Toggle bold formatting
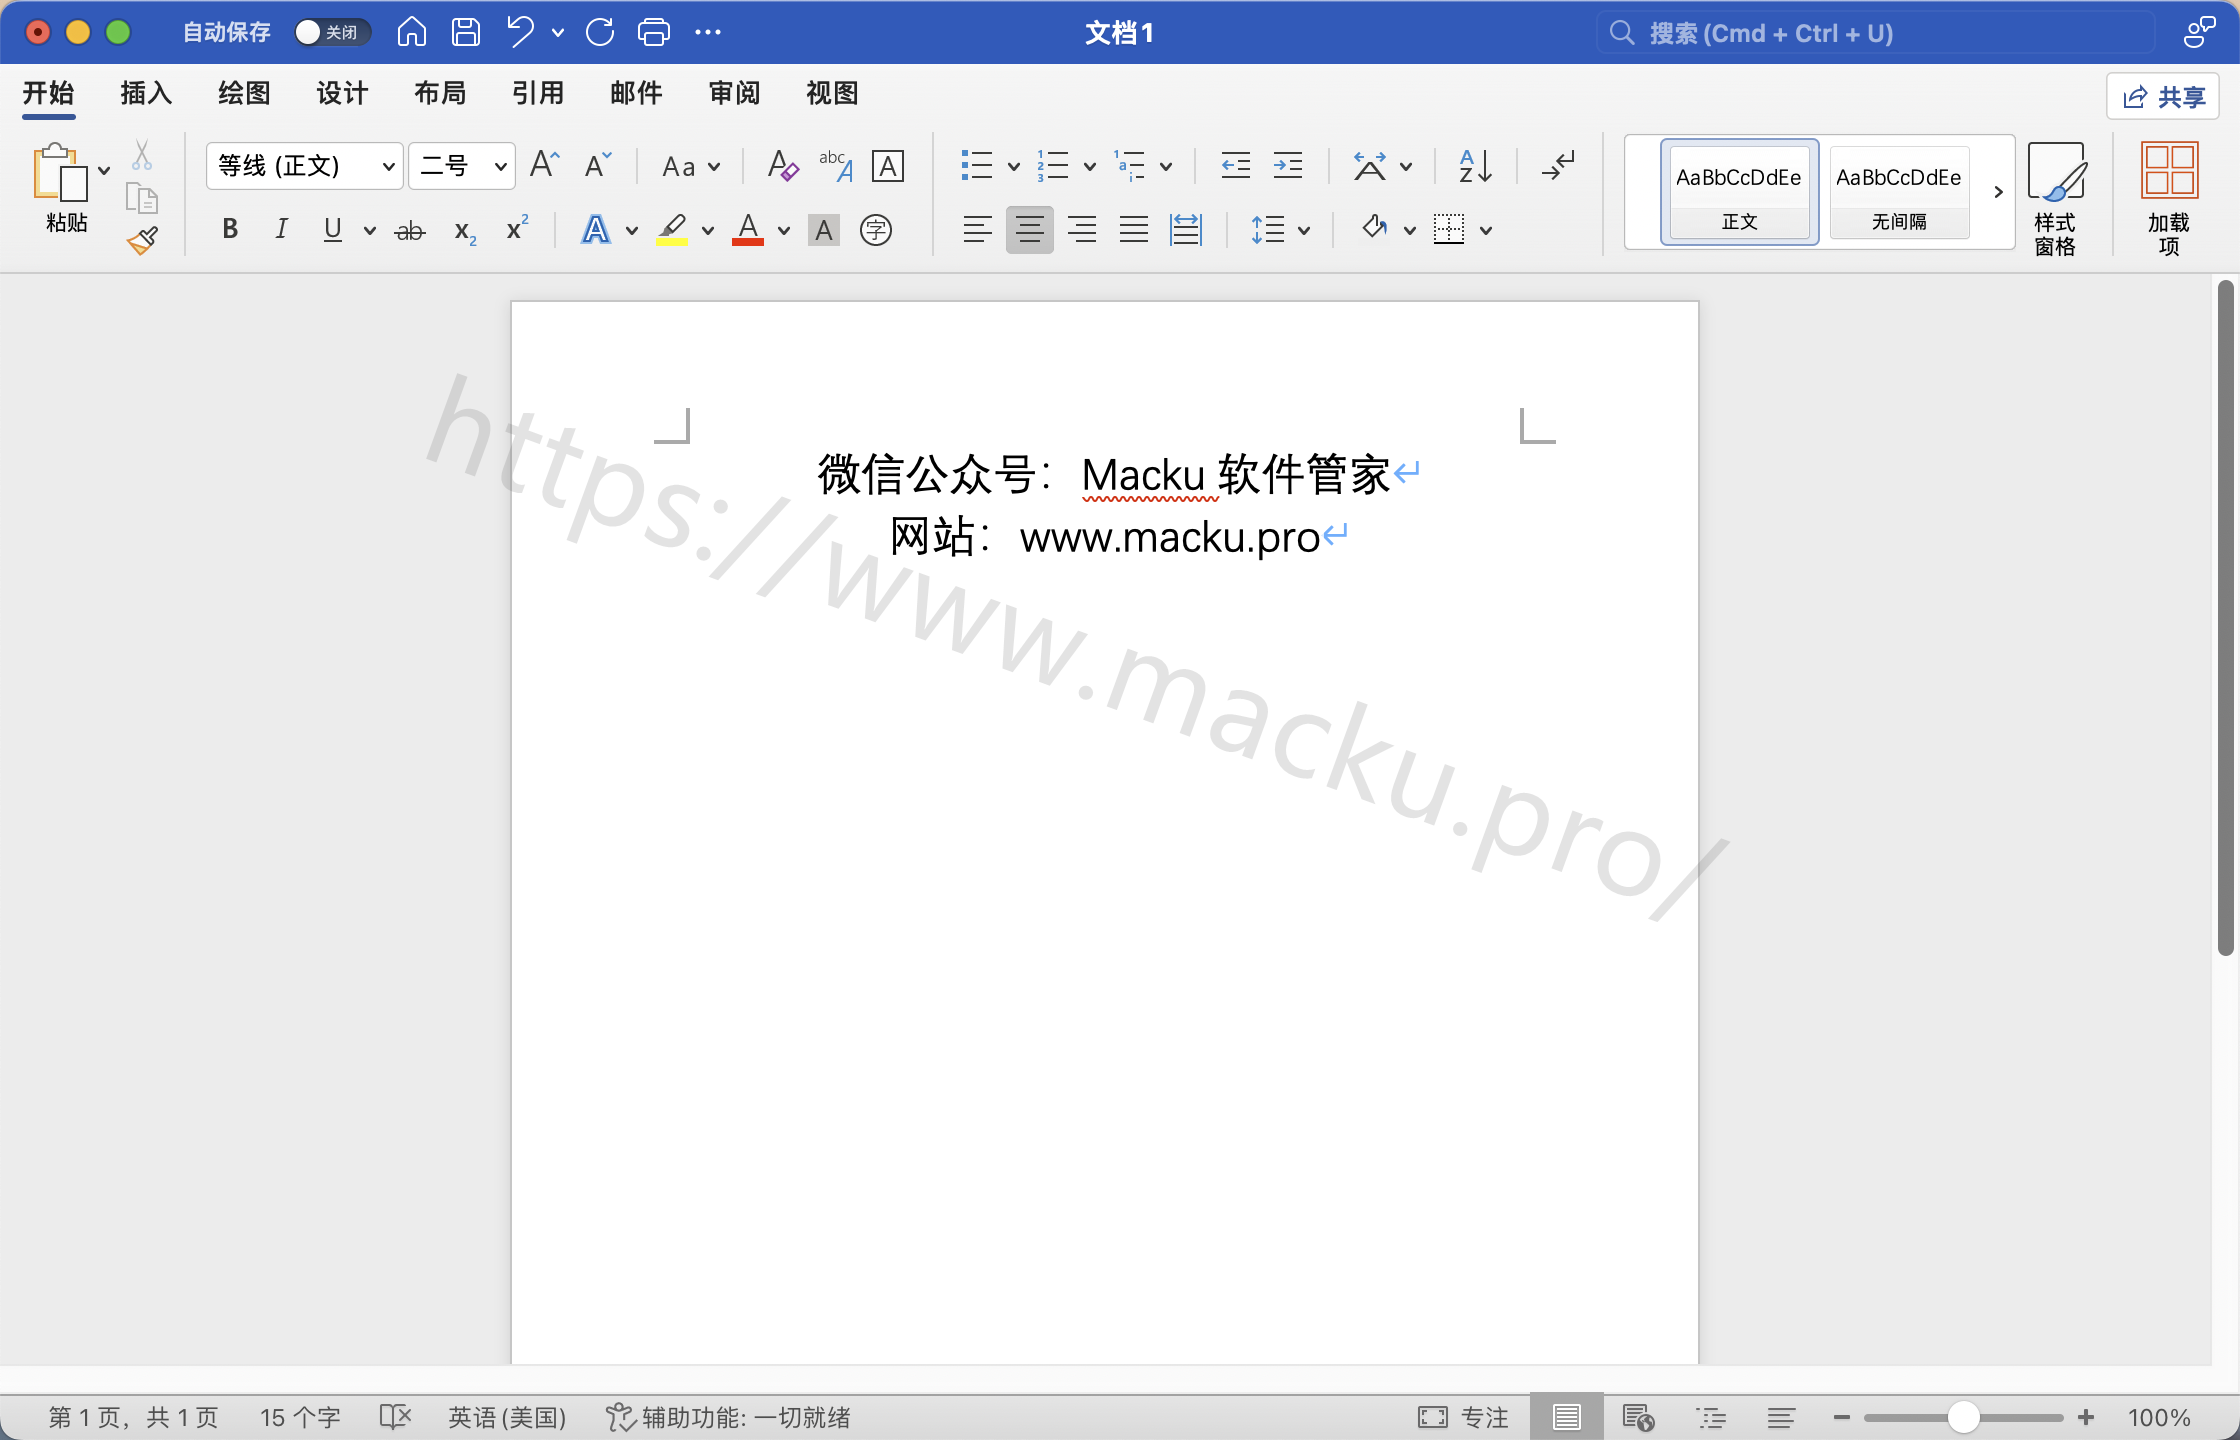This screenshot has width=2240, height=1440. point(230,230)
